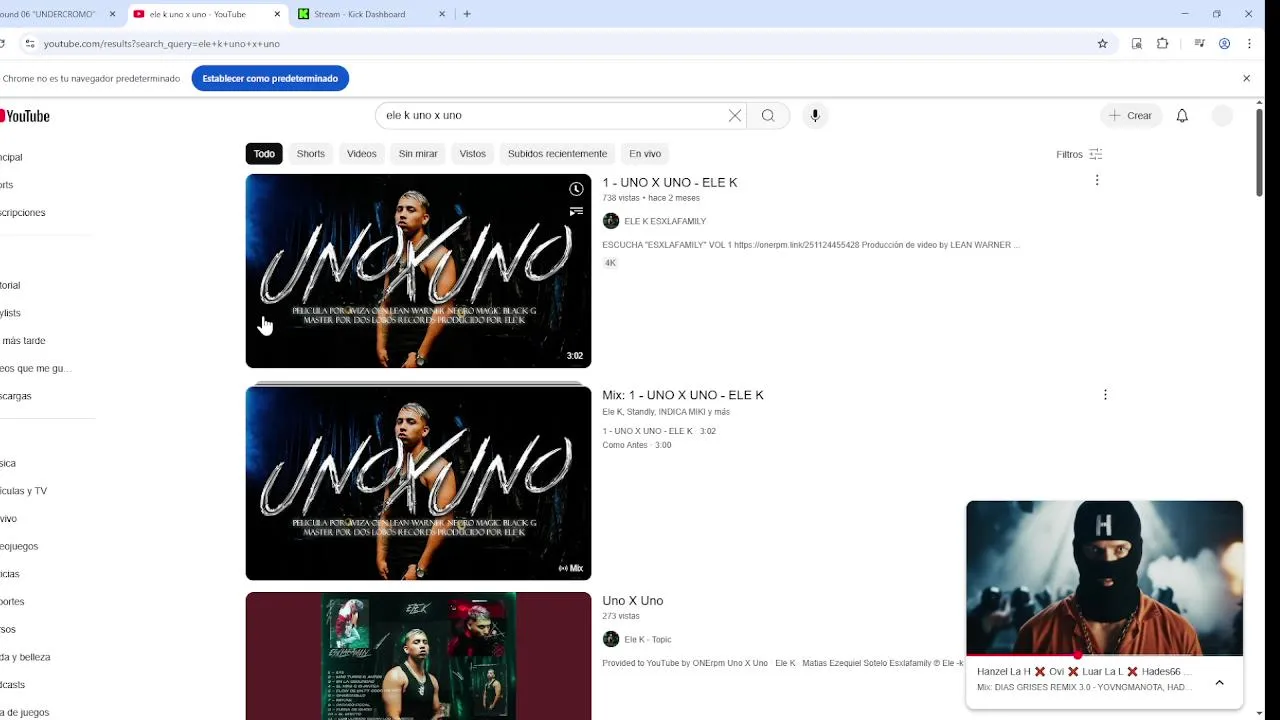
Task: Add first video to Watch Later clock icon
Action: 576,189
